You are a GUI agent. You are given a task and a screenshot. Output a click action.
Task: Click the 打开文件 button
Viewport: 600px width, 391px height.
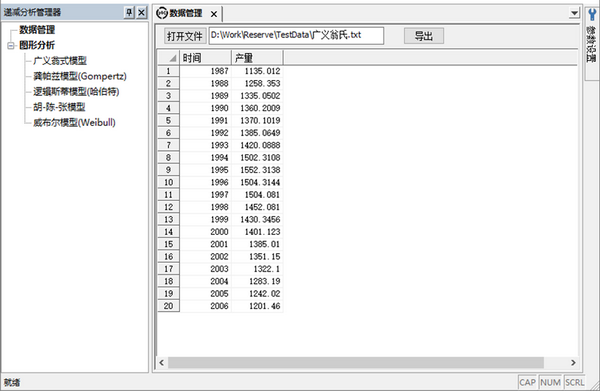tap(185, 36)
